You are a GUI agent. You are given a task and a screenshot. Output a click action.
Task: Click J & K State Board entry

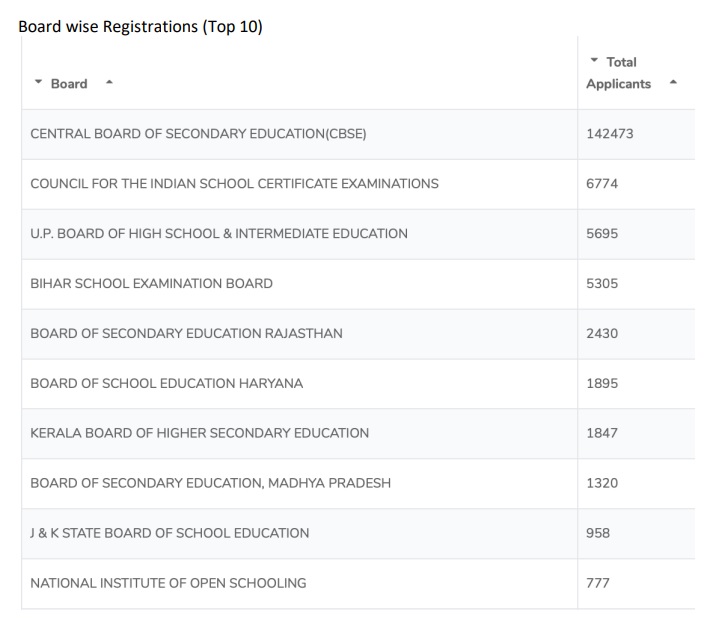[170, 533]
